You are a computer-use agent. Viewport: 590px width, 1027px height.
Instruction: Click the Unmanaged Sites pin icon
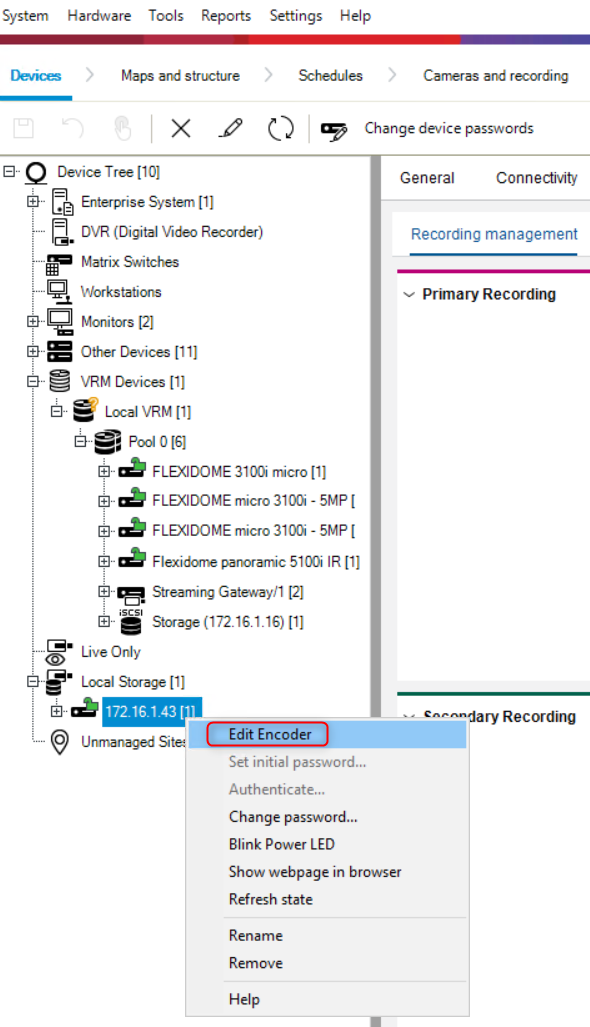tap(60, 742)
